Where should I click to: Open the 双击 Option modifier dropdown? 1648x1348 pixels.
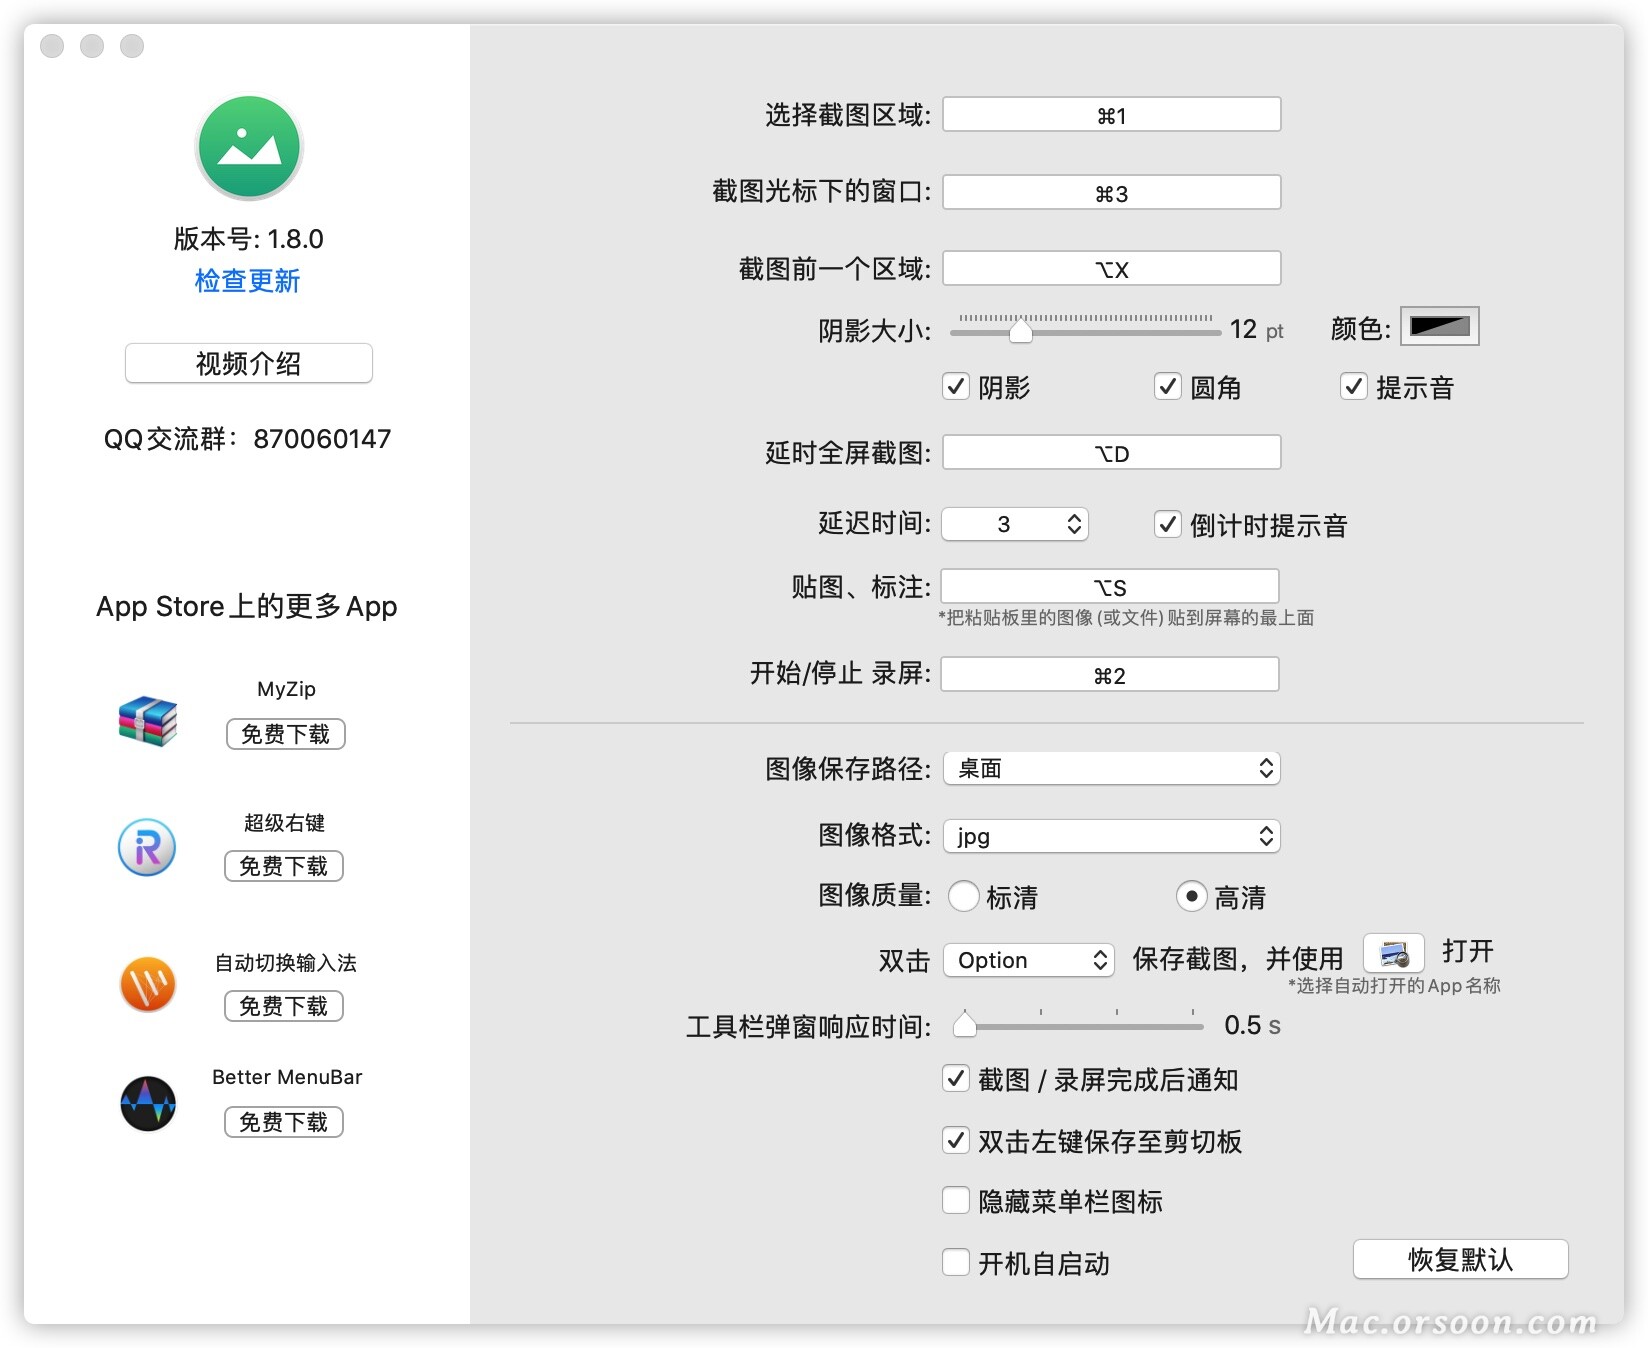pos(1029,960)
